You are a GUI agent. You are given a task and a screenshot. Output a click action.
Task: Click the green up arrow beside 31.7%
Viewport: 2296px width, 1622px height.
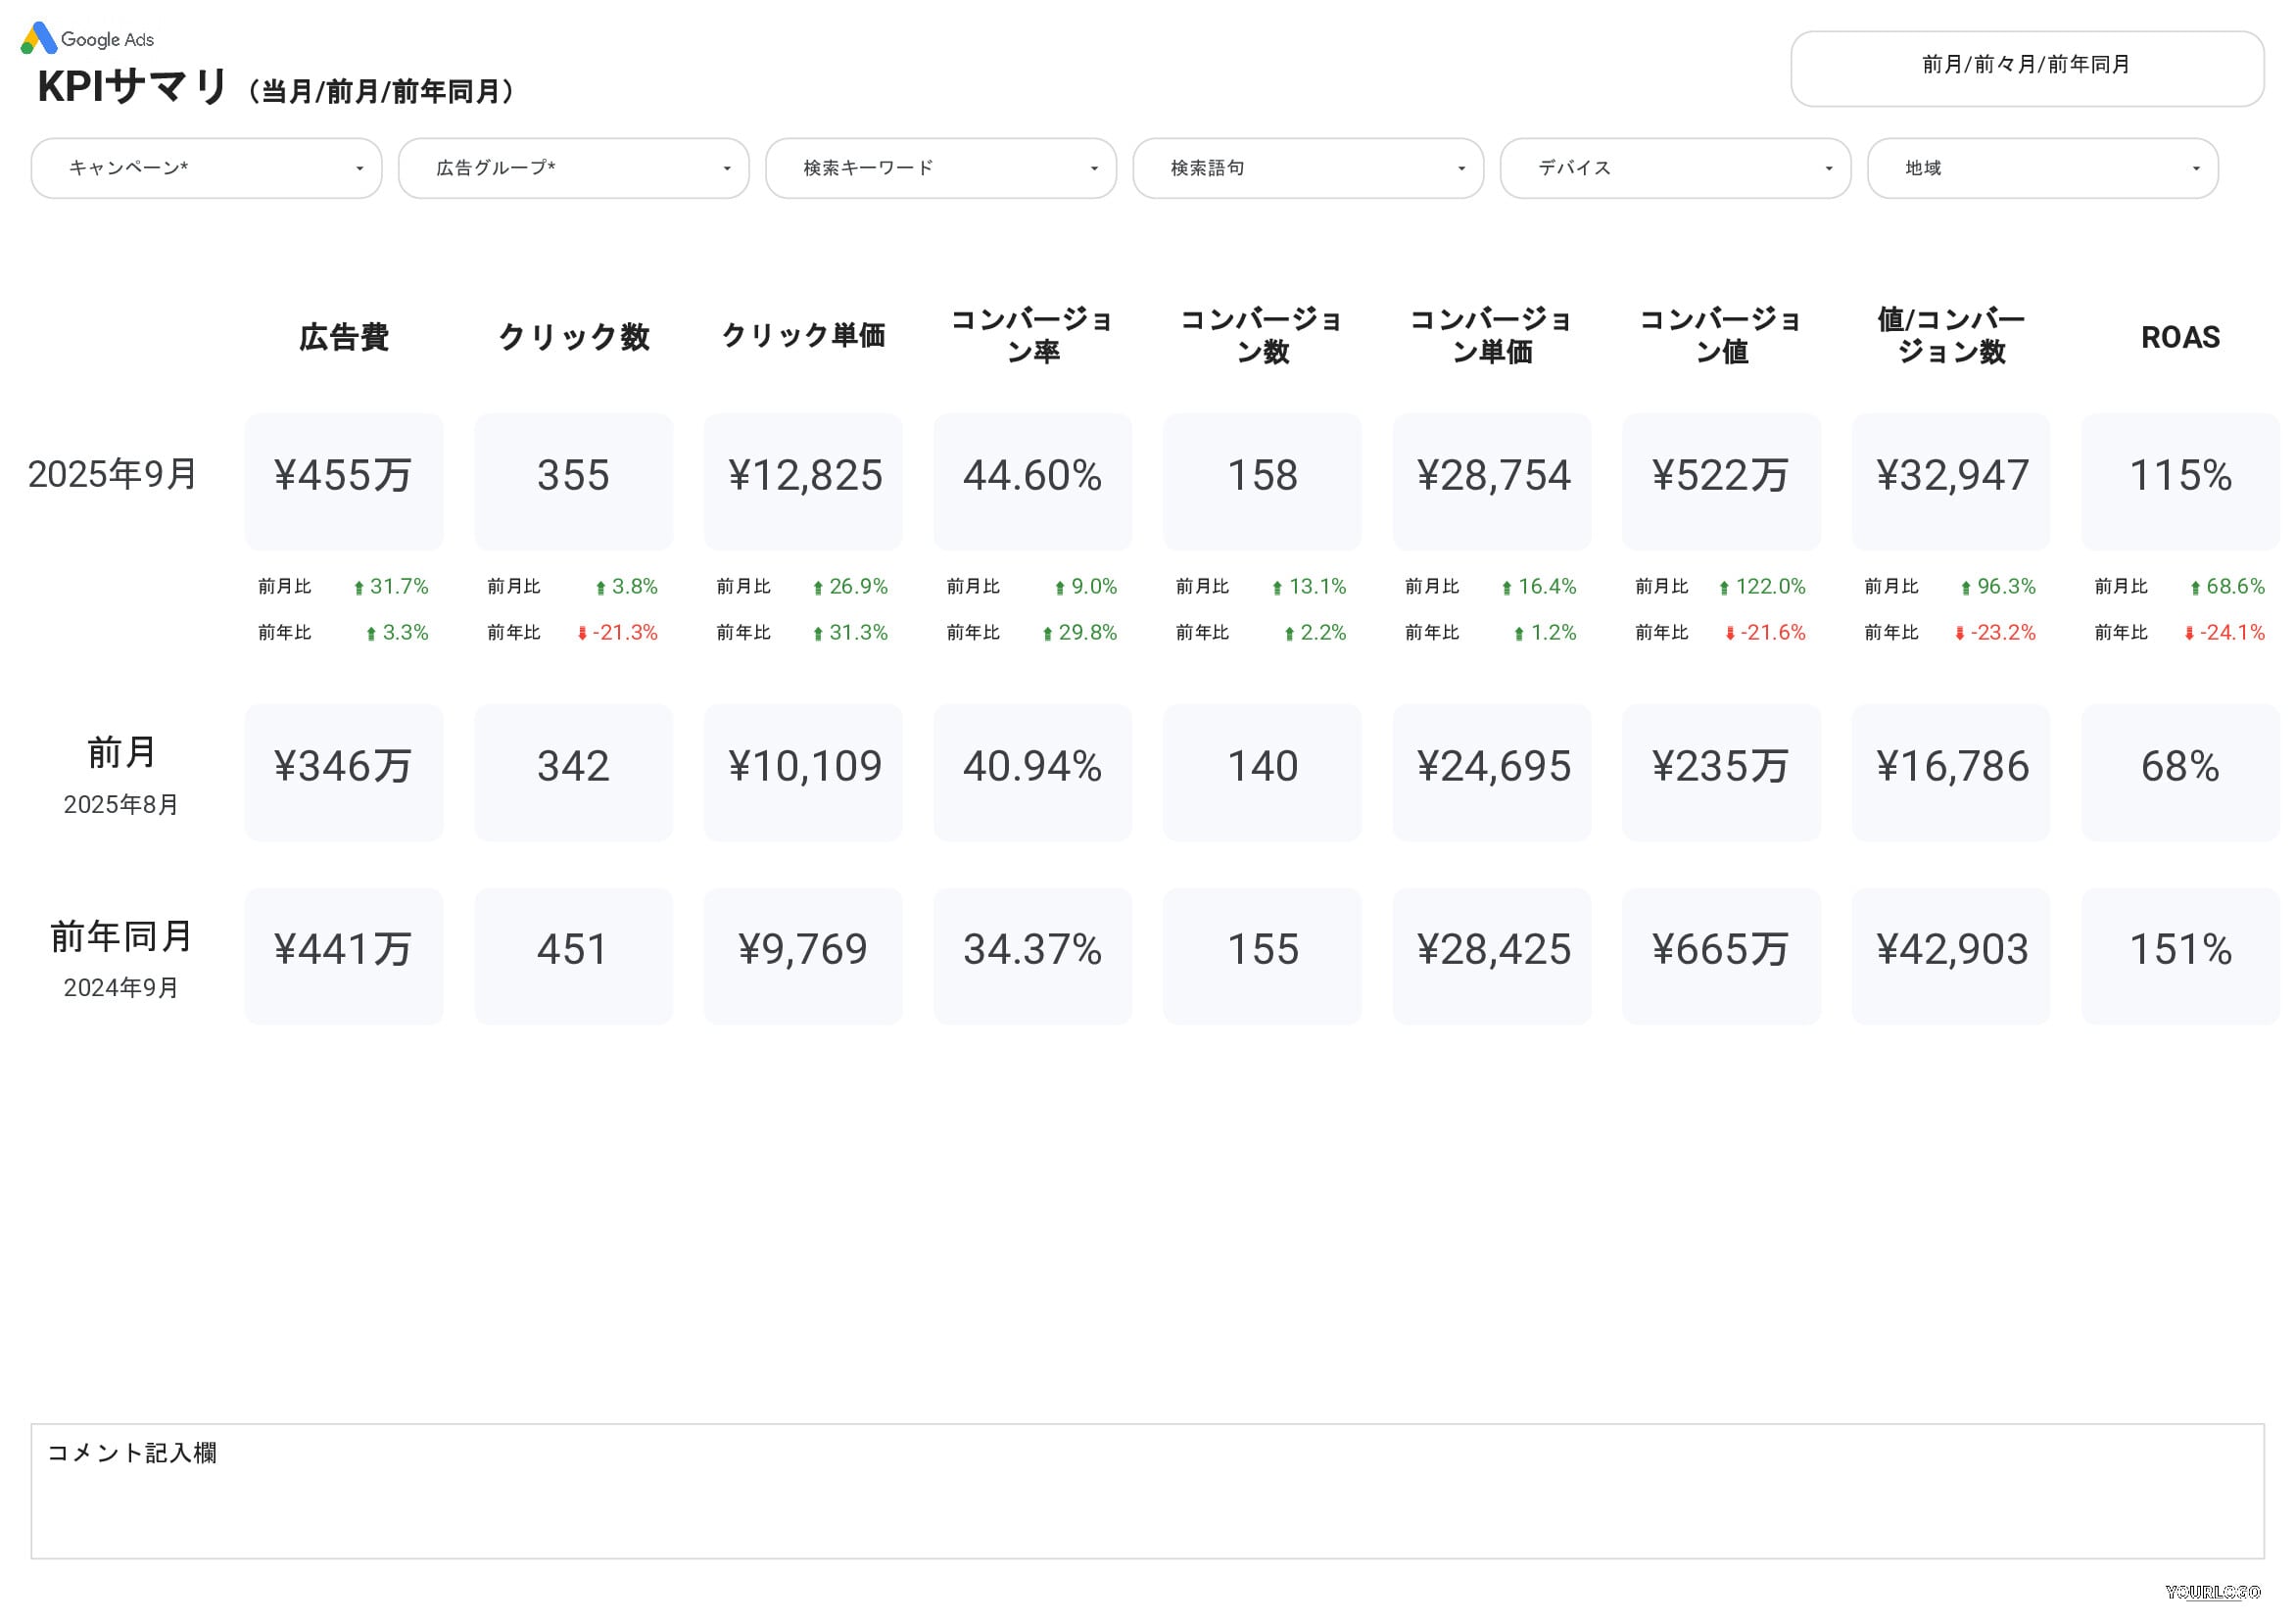[359, 588]
